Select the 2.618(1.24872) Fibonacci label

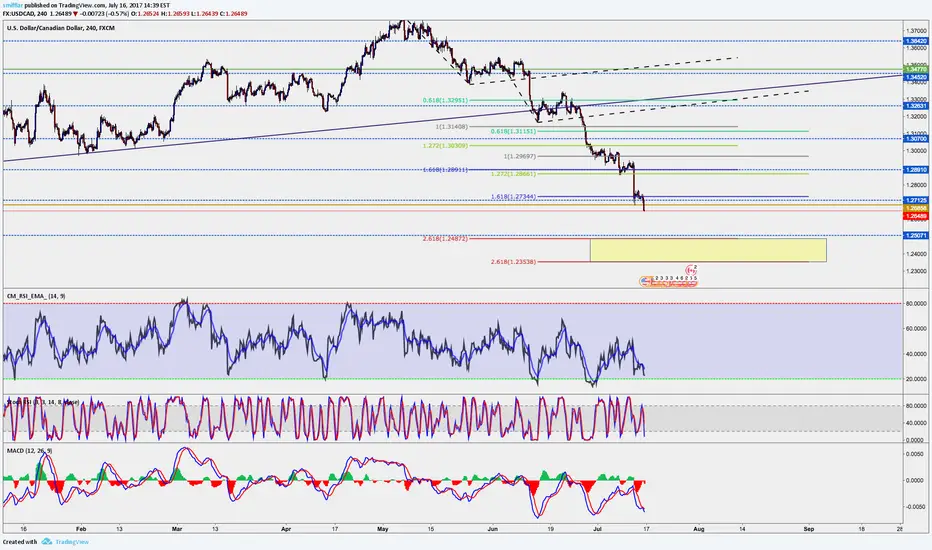click(445, 239)
